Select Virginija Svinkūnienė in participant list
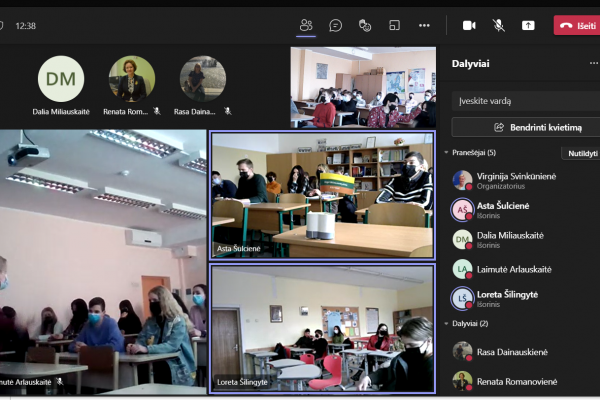 tap(521, 180)
